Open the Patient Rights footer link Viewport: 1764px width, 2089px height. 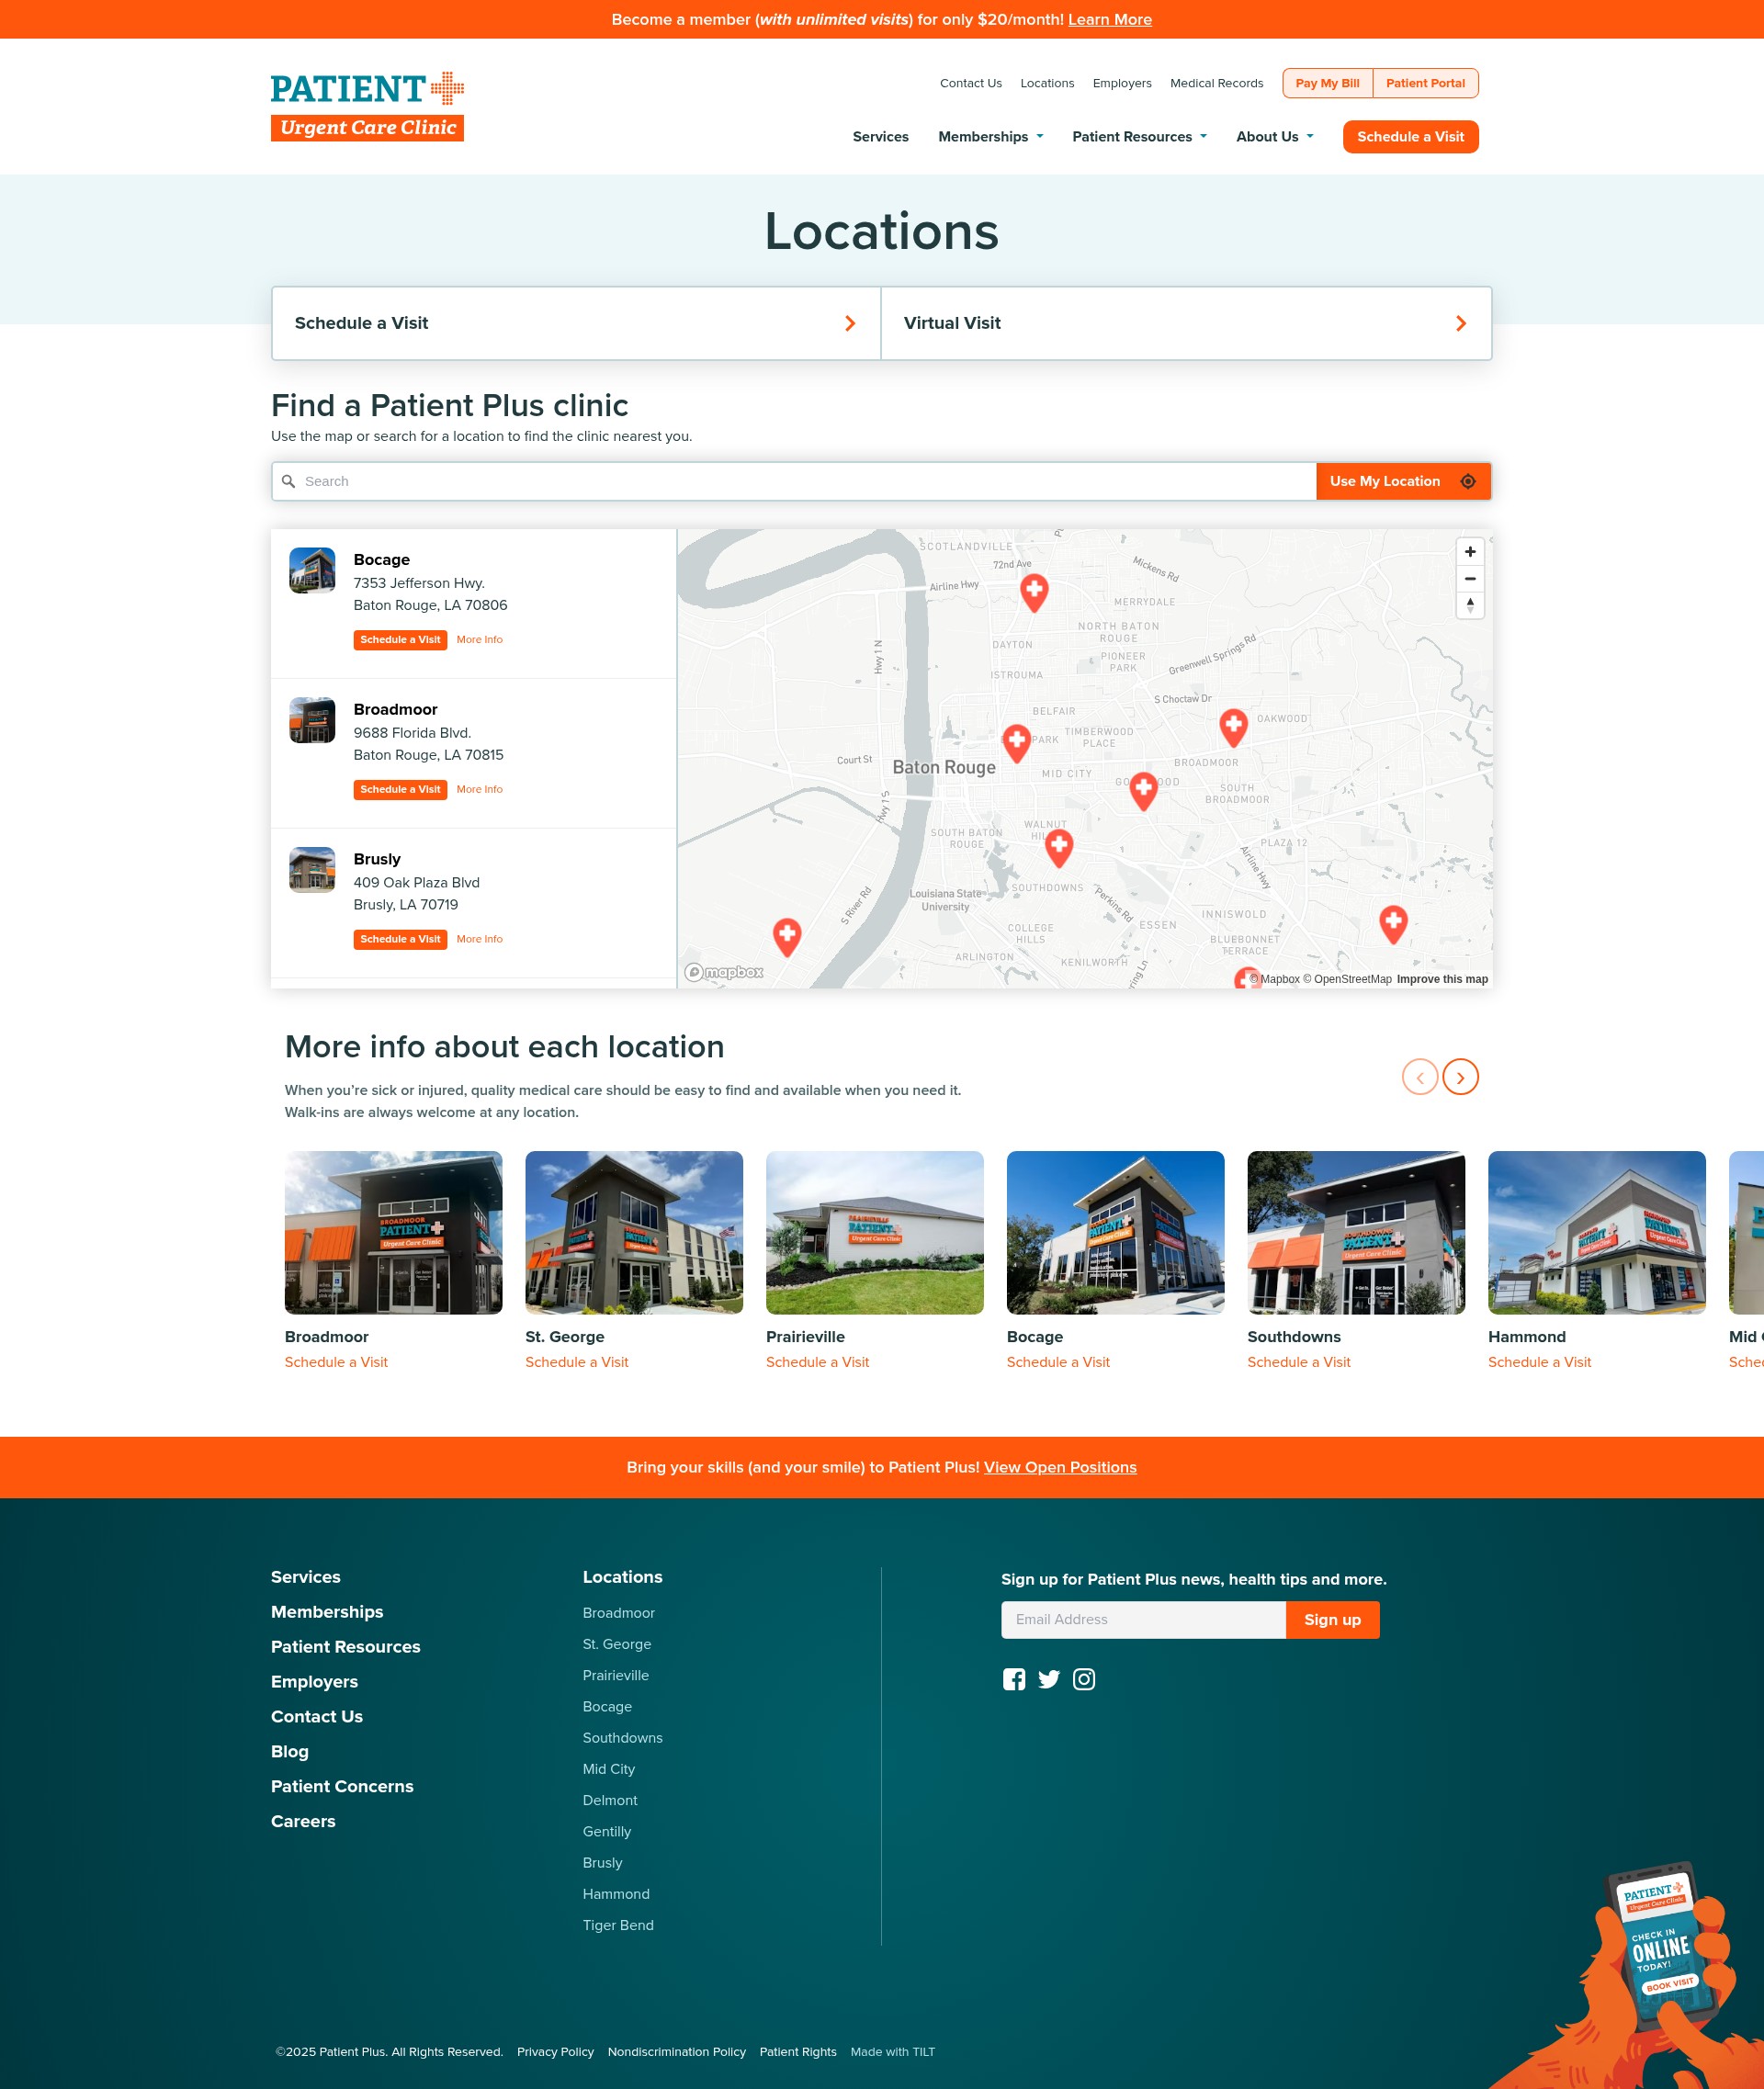[798, 2051]
